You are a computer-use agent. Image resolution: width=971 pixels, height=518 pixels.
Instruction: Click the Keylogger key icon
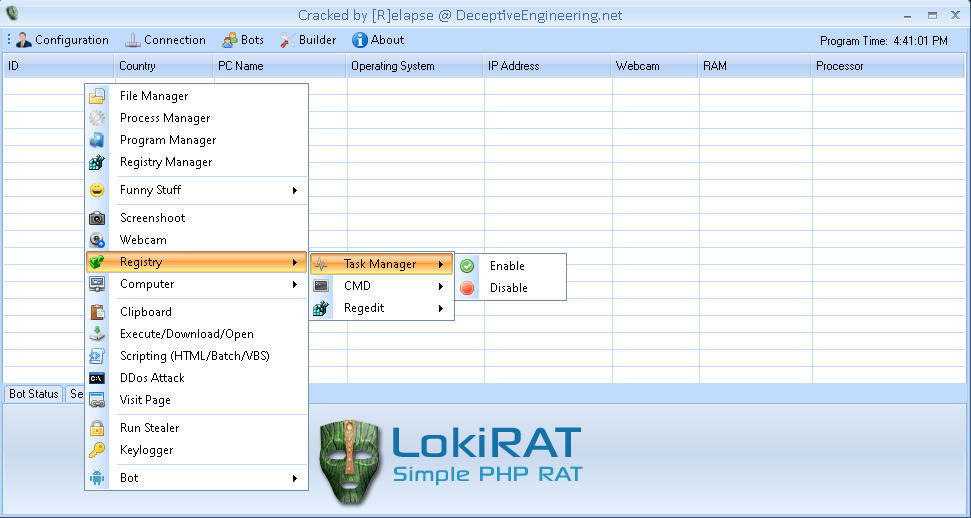coord(97,450)
